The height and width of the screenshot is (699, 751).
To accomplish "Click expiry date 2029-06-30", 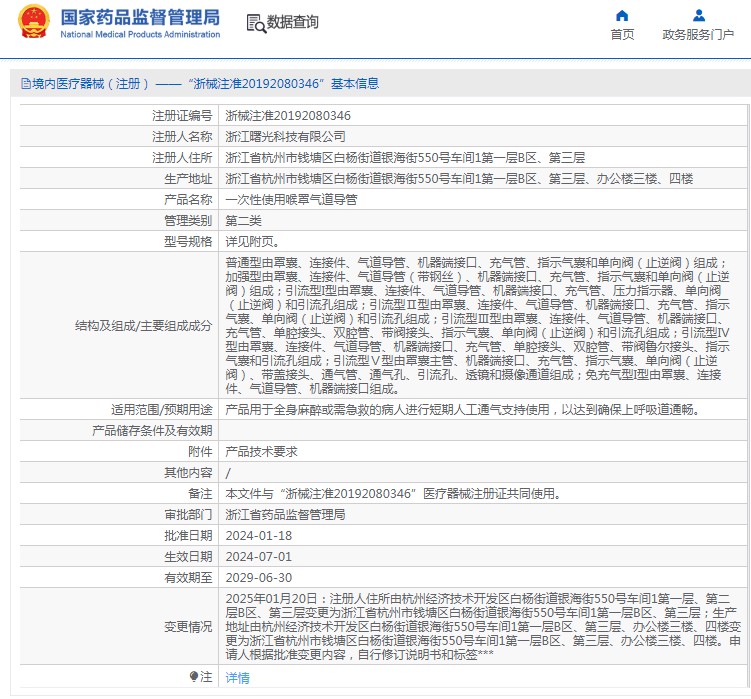I will (259, 578).
